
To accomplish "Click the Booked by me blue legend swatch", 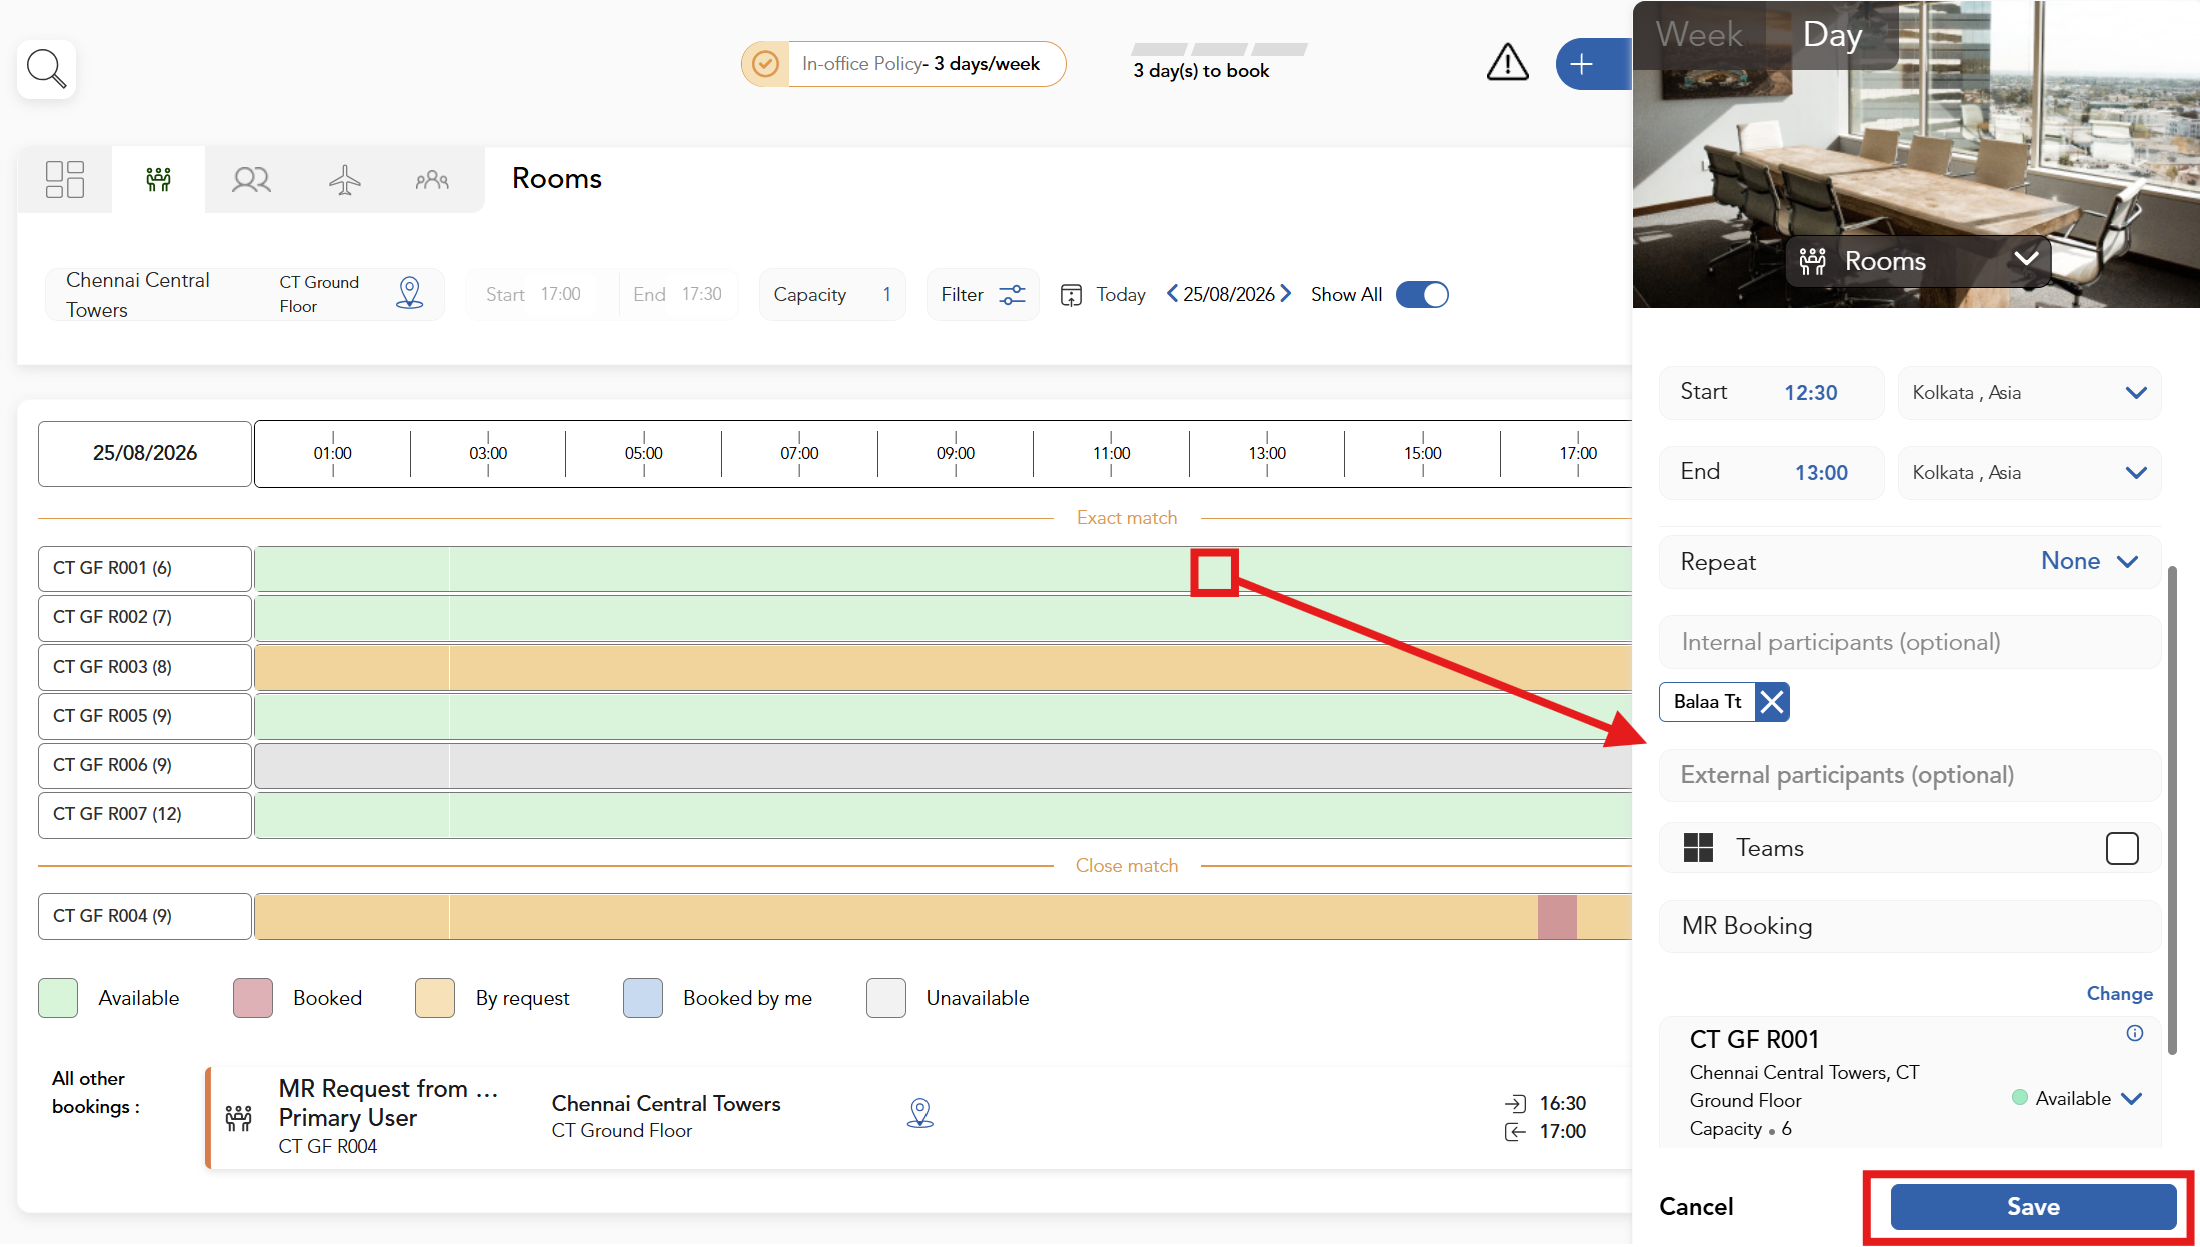I will 643,998.
